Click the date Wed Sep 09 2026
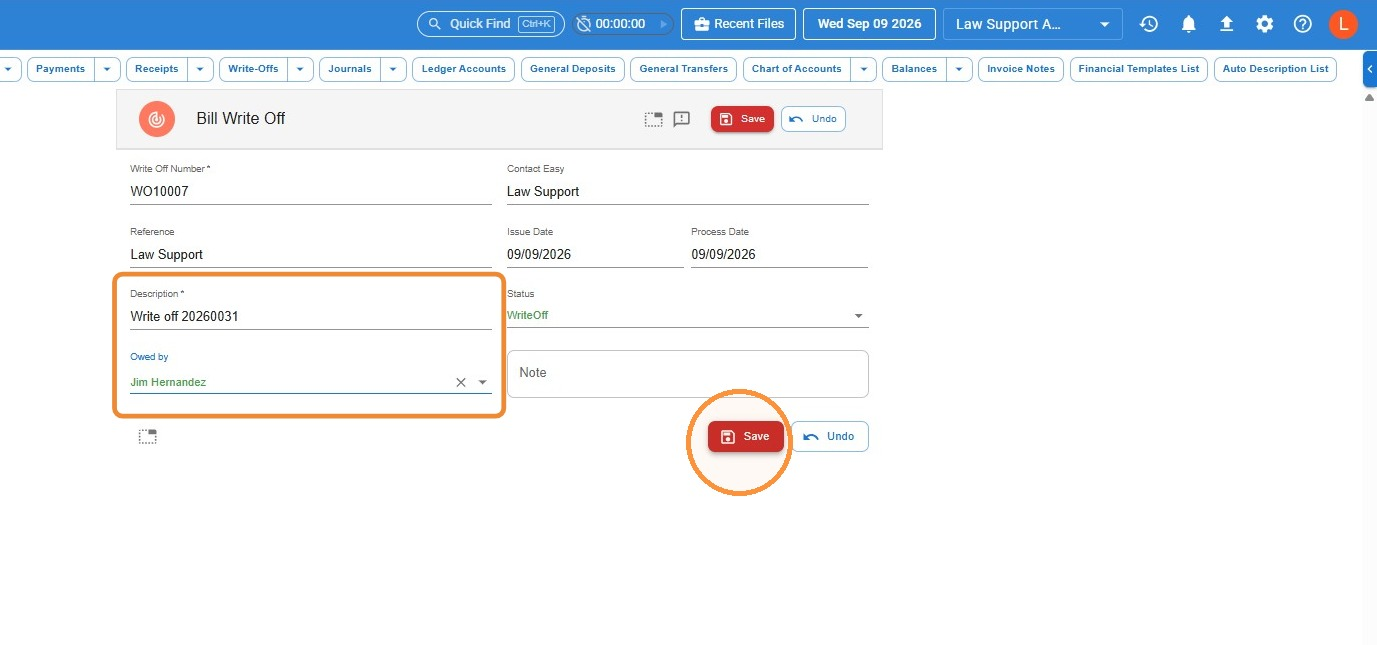1377x645 pixels. pos(869,24)
